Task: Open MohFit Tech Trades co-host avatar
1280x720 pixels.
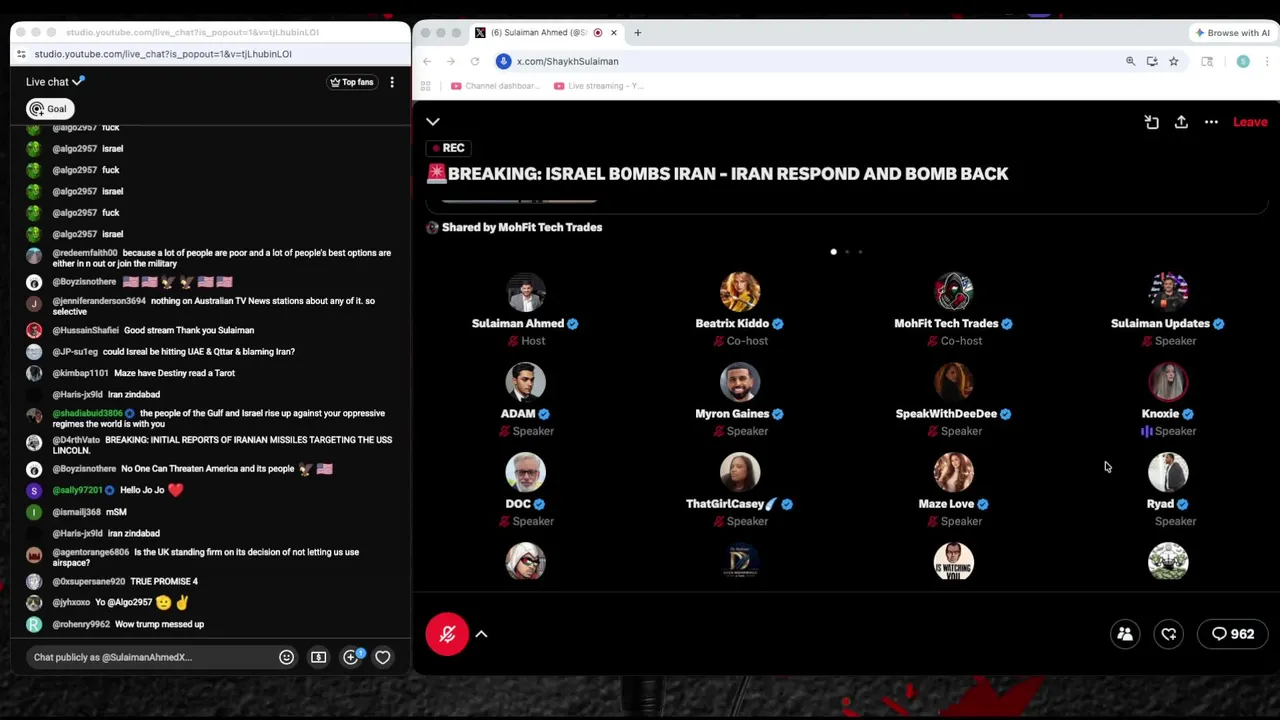Action: [x=954, y=292]
